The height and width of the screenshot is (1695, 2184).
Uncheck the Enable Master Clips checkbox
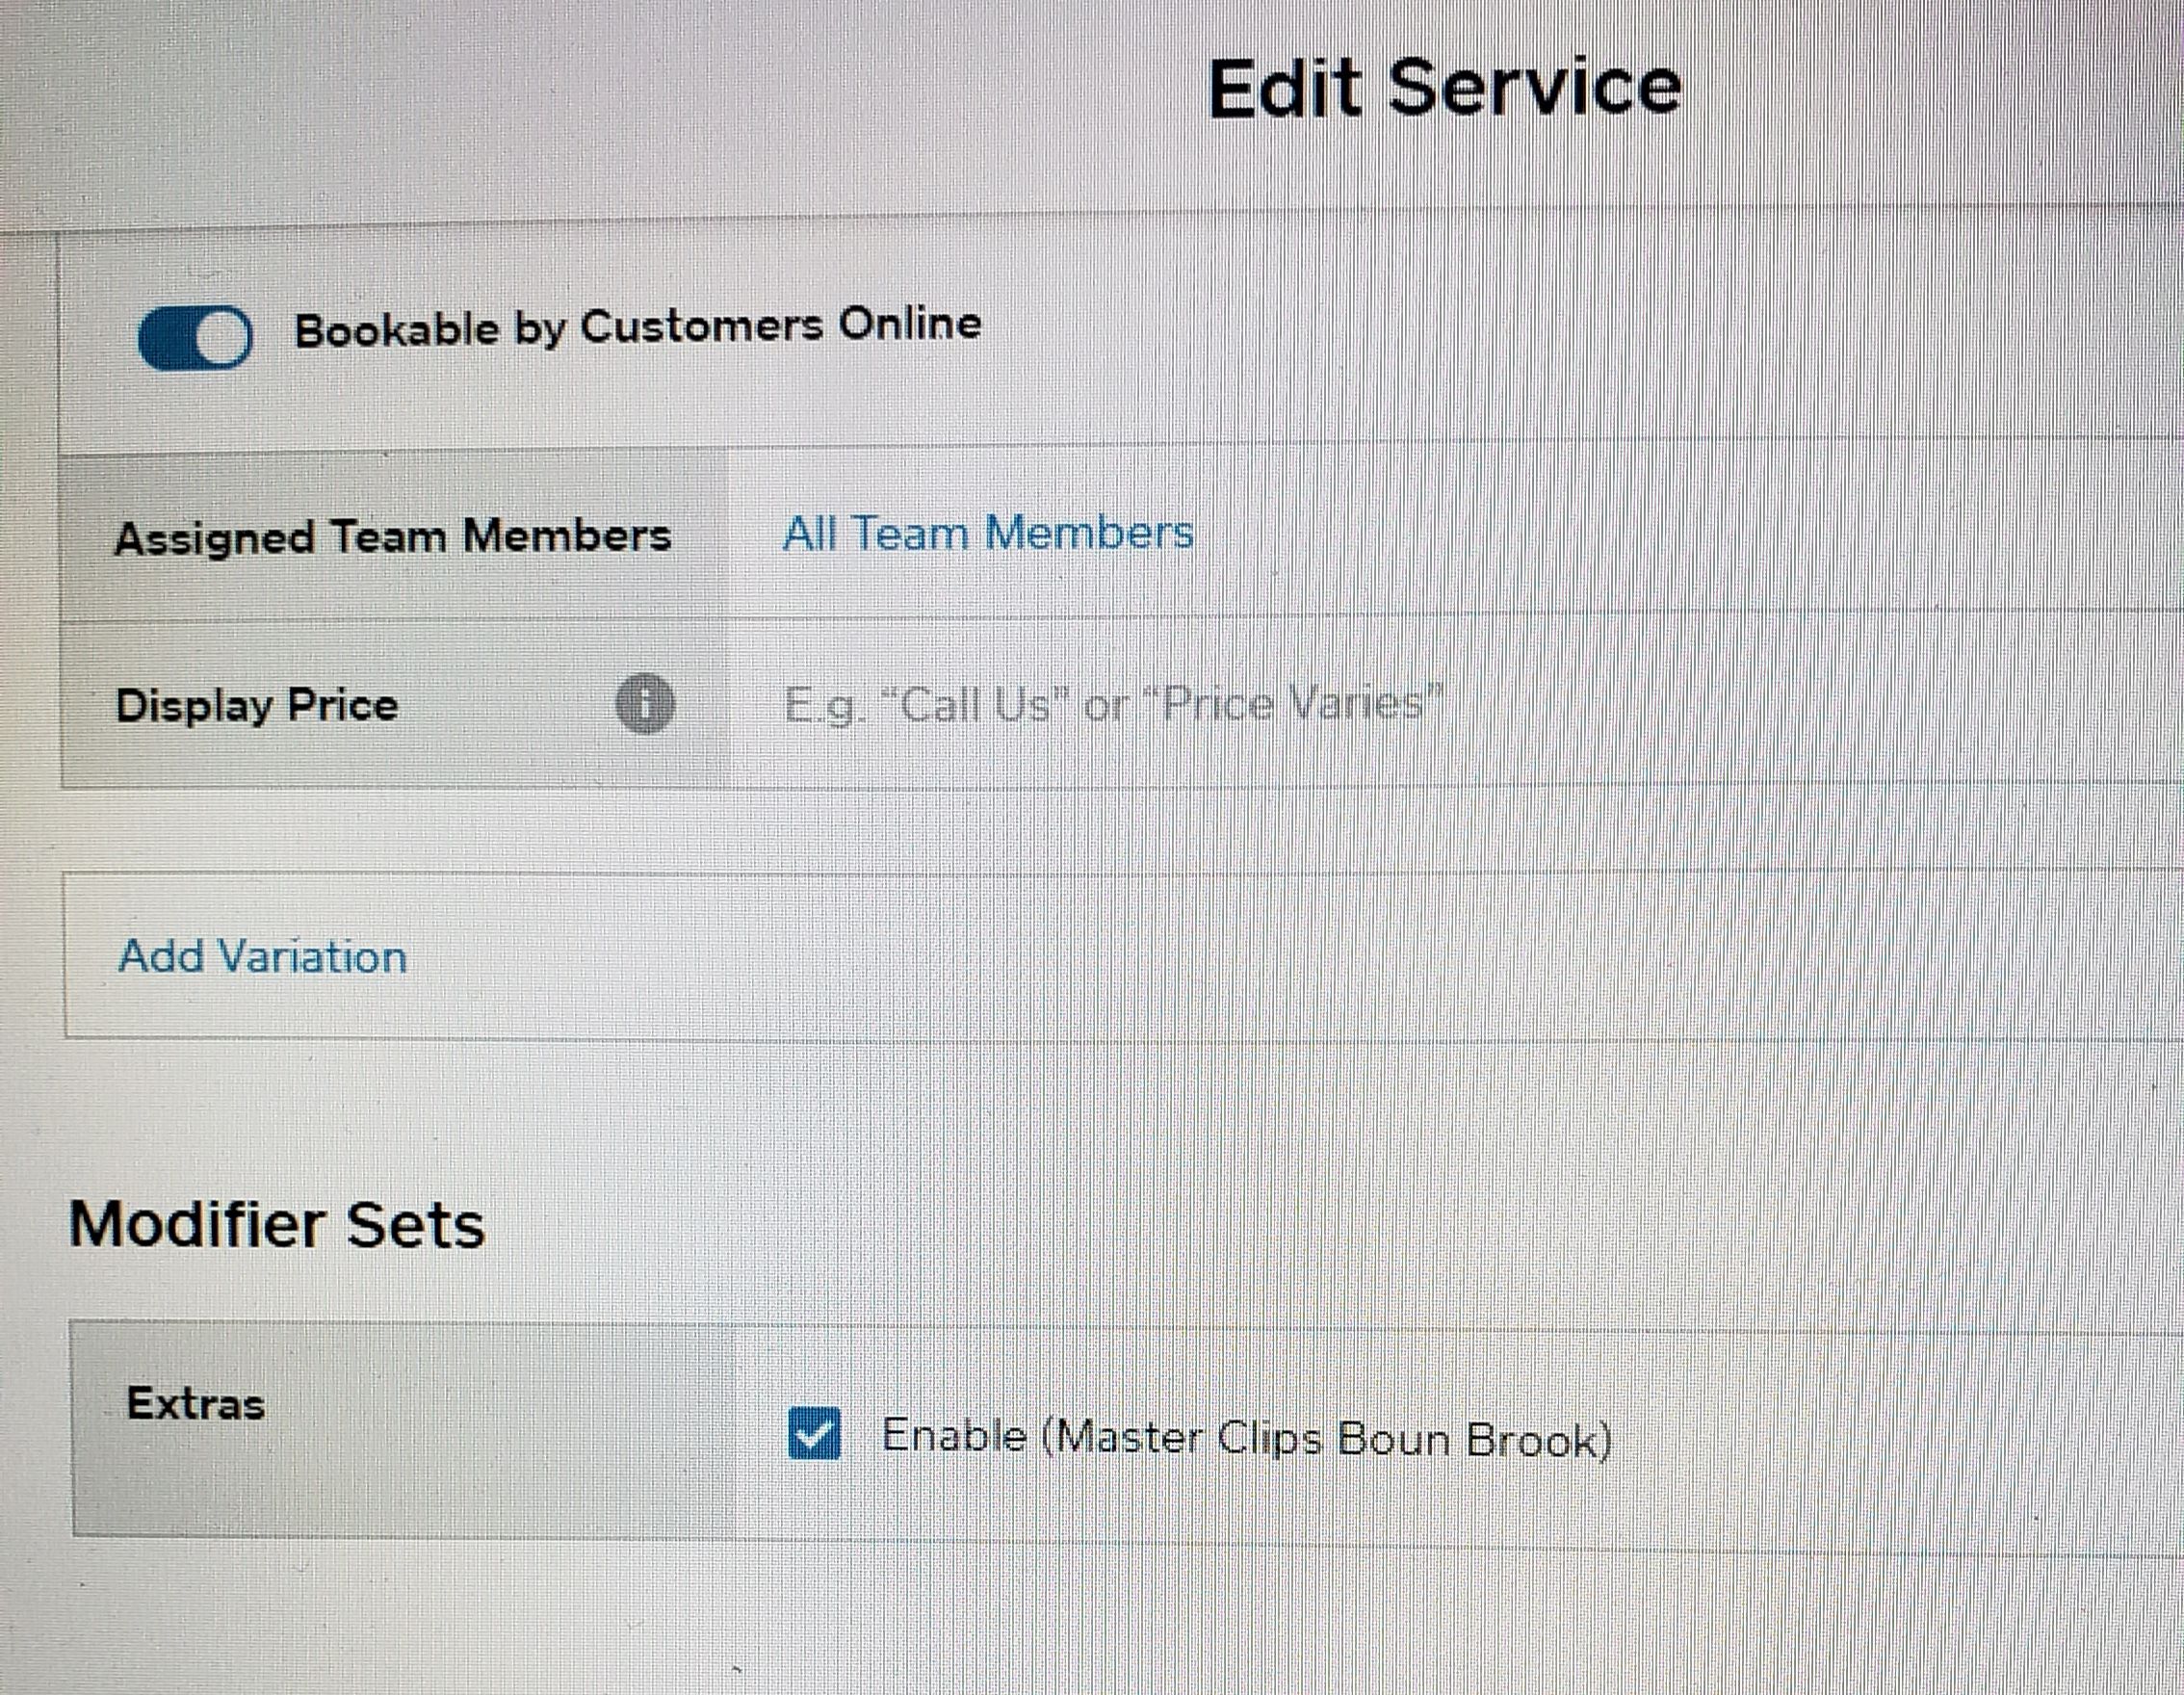point(814,1434)
